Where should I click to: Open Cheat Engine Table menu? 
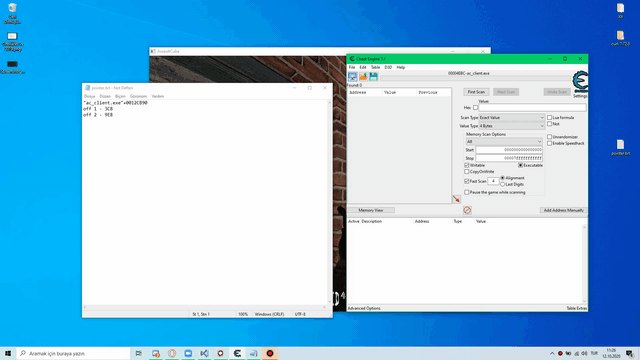click(376, 67)
